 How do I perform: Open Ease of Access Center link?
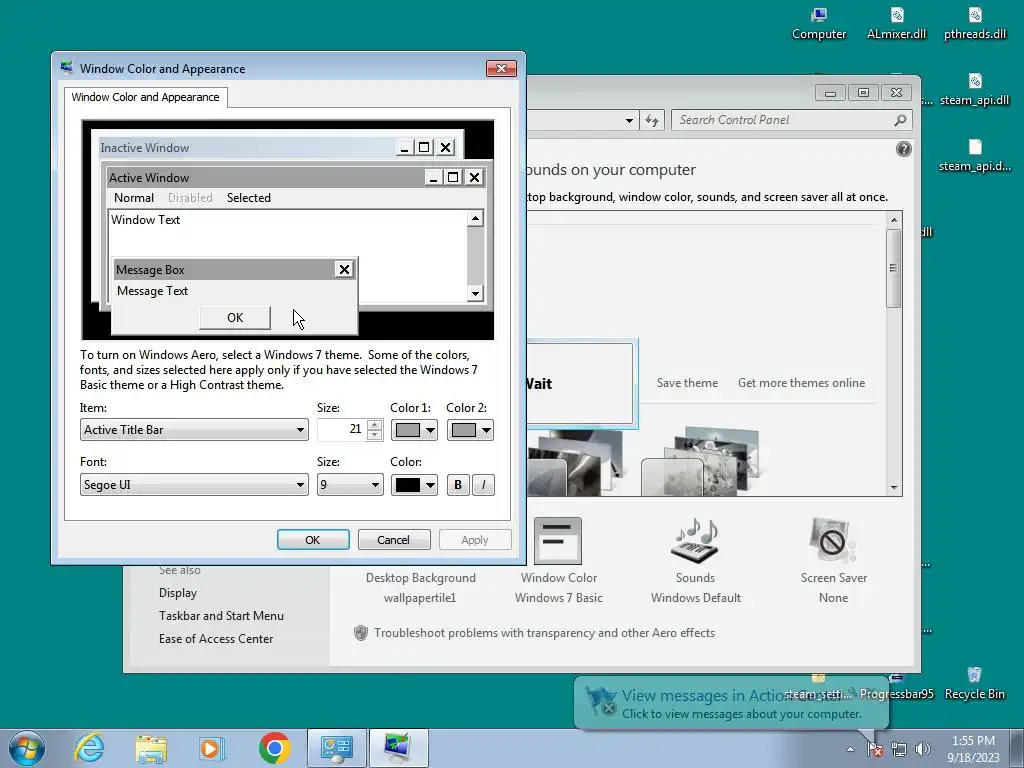pos(216,639)
